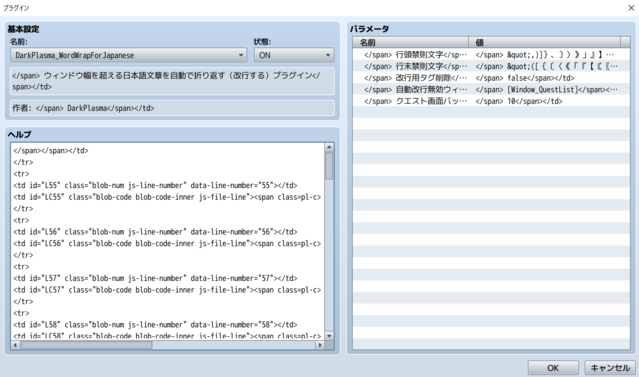Click the value false in parameter list
This screenshot has height=377, width=639.
pyautogui.click(x=525, y=78)
